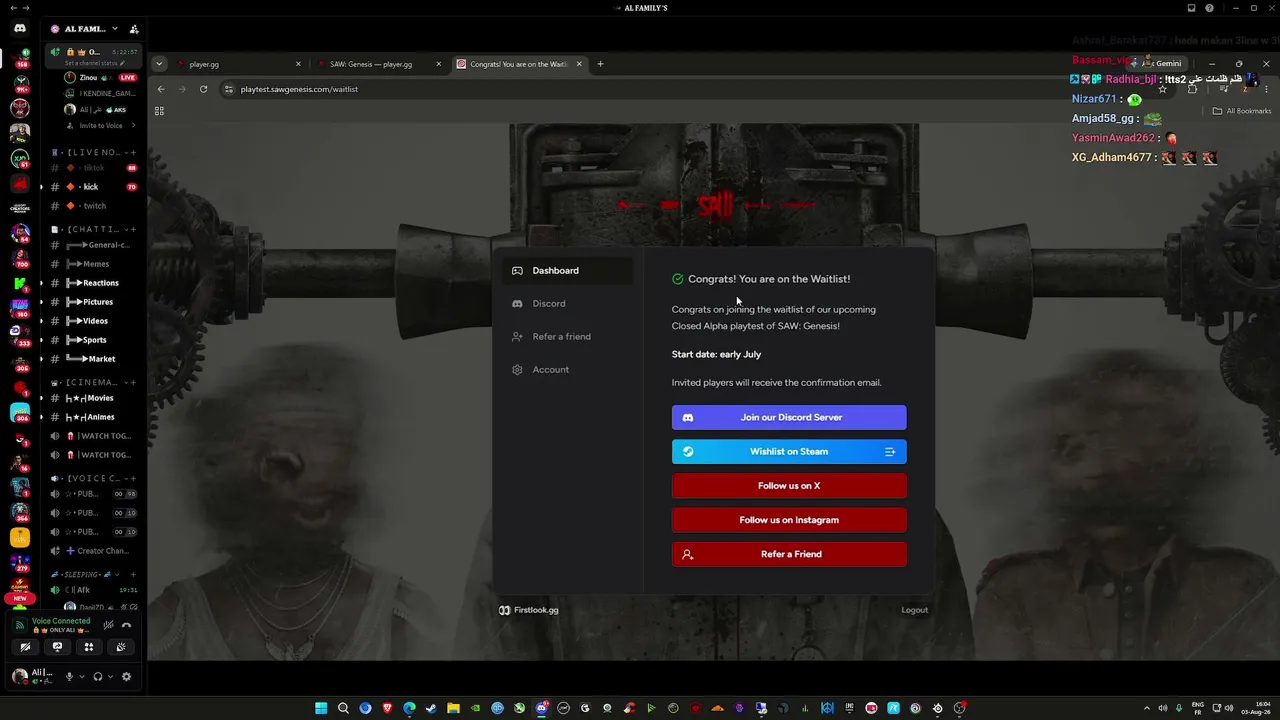Image resolution: width=1280 pixels, height=720 pixels.
Task: Open the Pictures channel in Discord
Action: [93, 302]
